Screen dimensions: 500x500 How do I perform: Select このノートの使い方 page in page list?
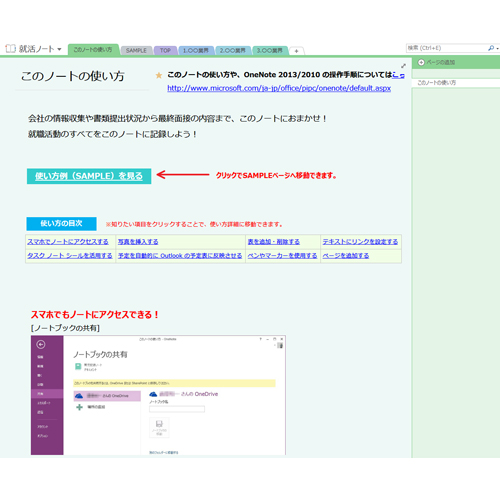456,83
